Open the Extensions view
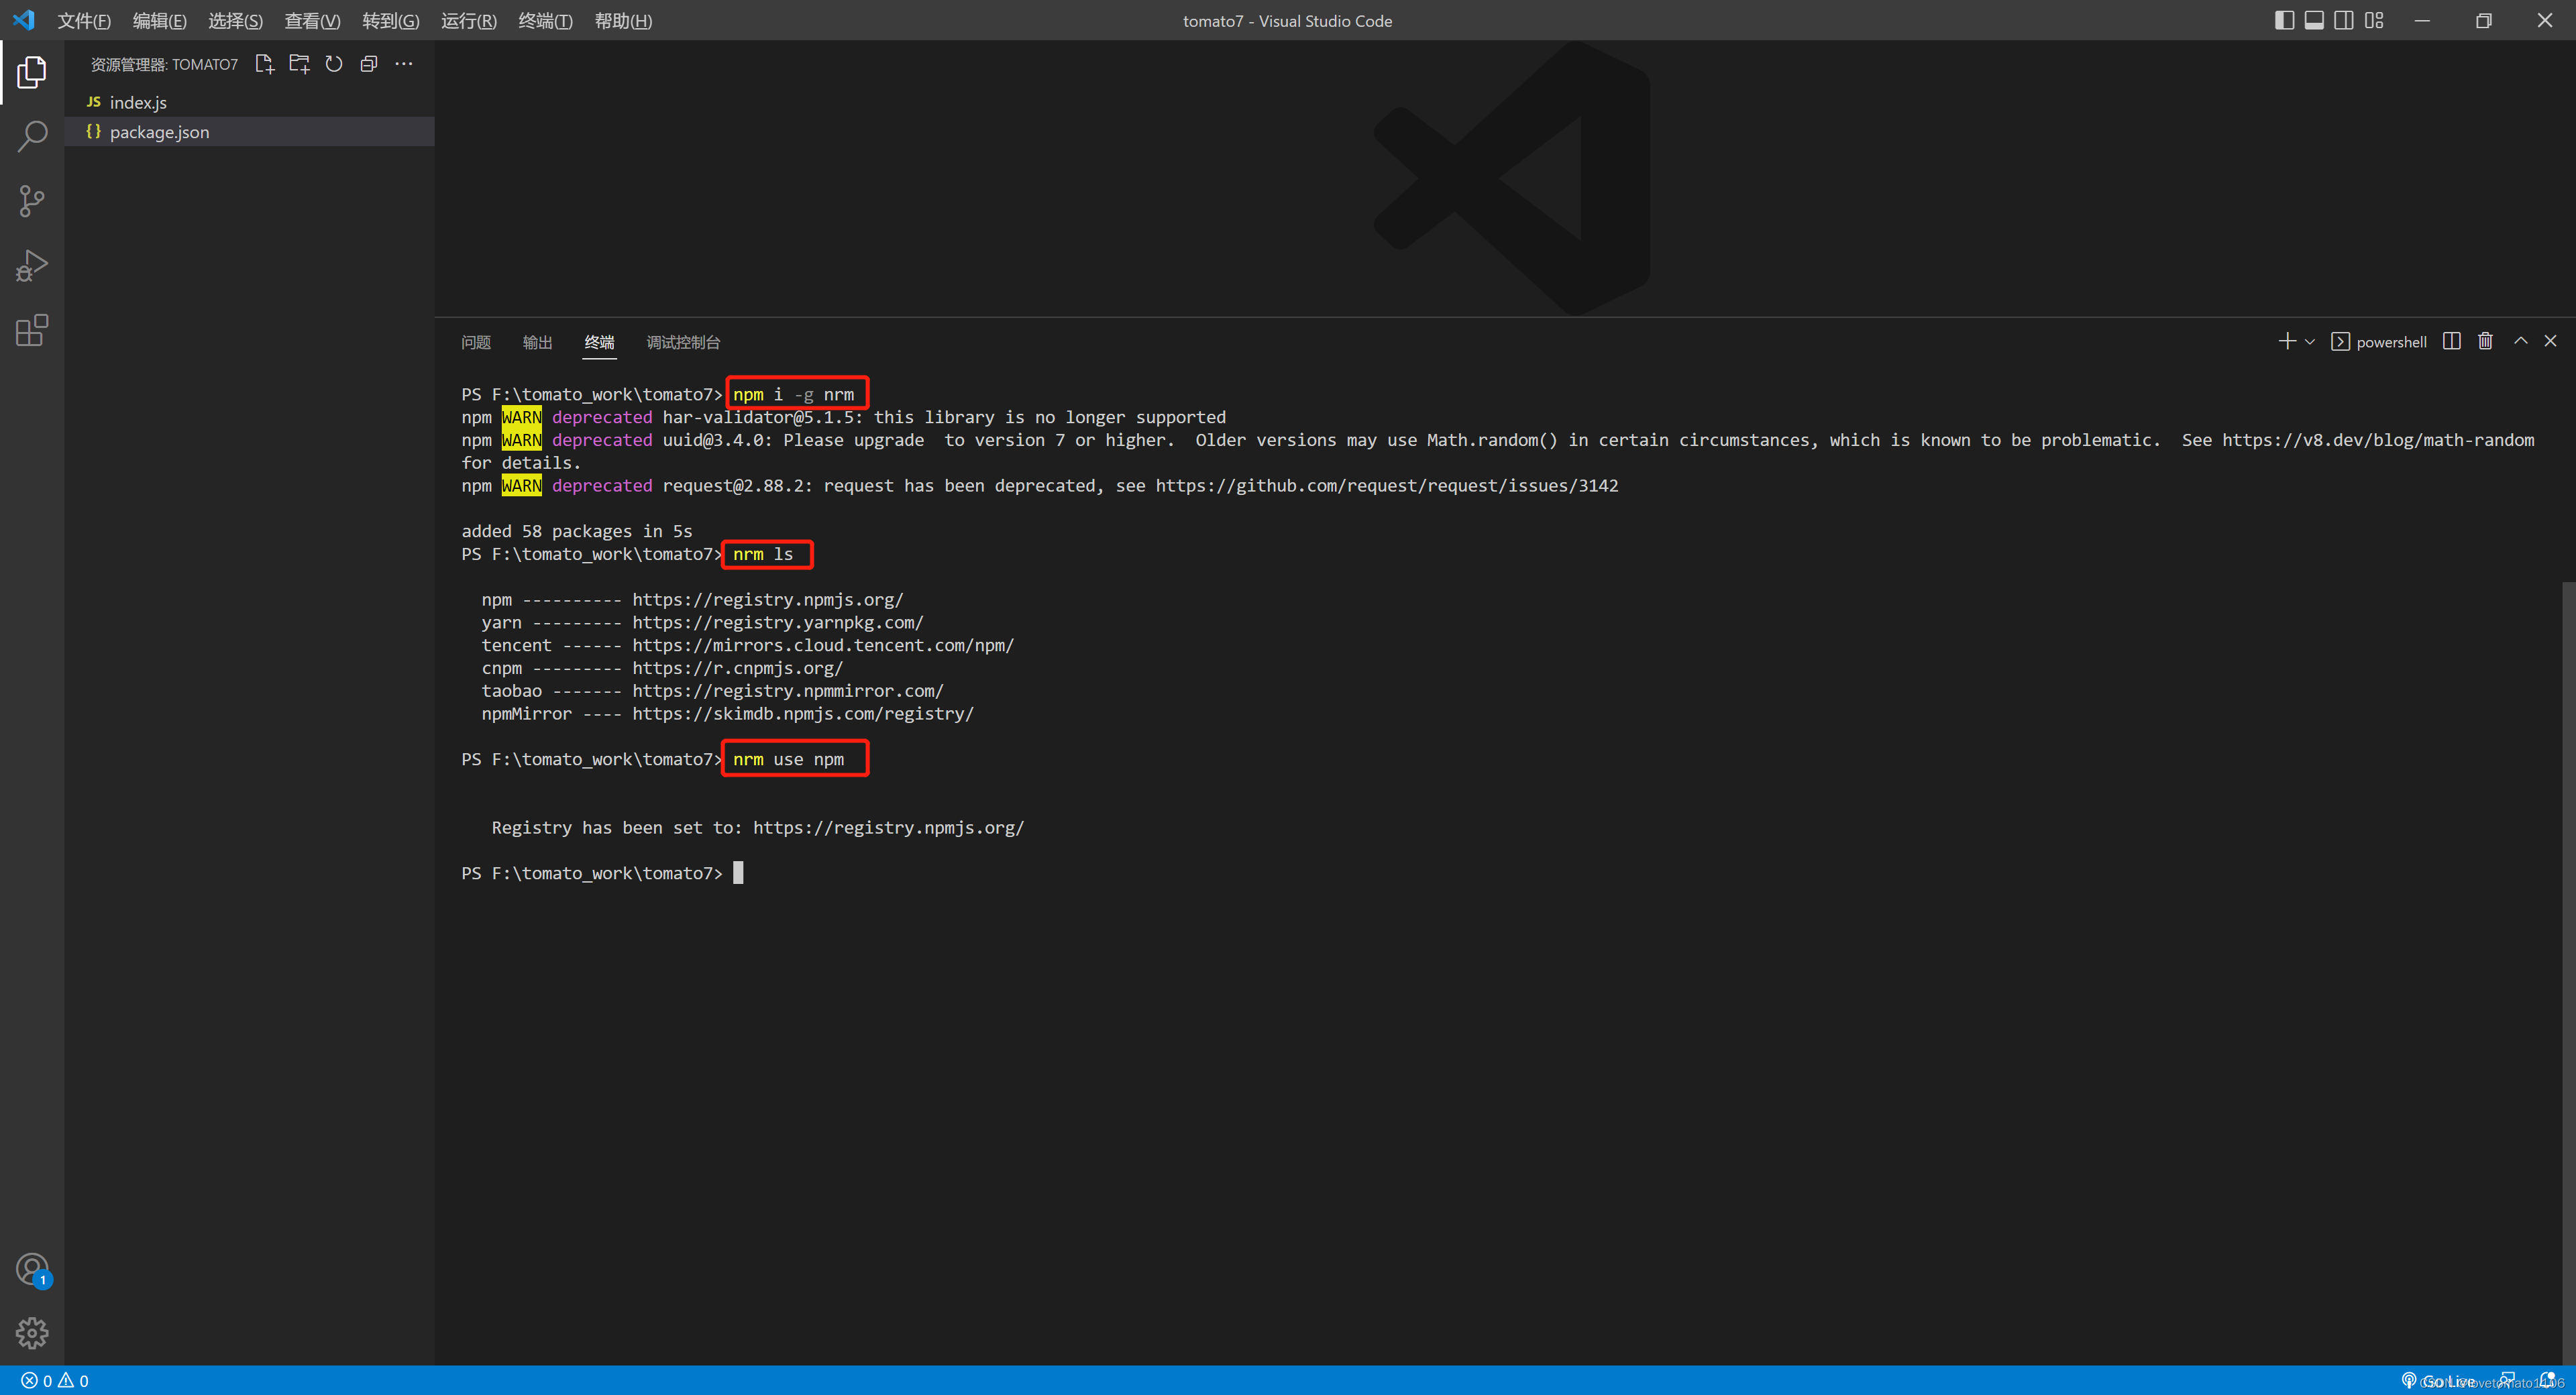This screenshot has height=1395, width=2576. pos(32,330)
